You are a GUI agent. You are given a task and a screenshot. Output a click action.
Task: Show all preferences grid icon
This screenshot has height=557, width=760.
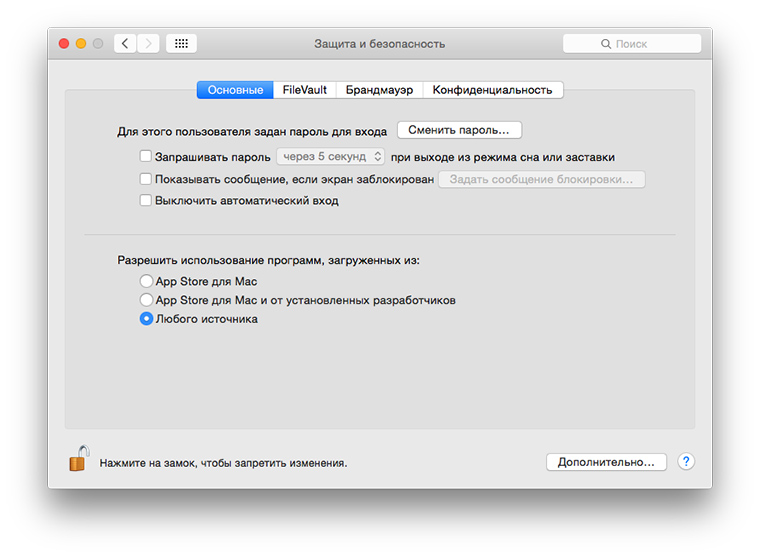181,44
